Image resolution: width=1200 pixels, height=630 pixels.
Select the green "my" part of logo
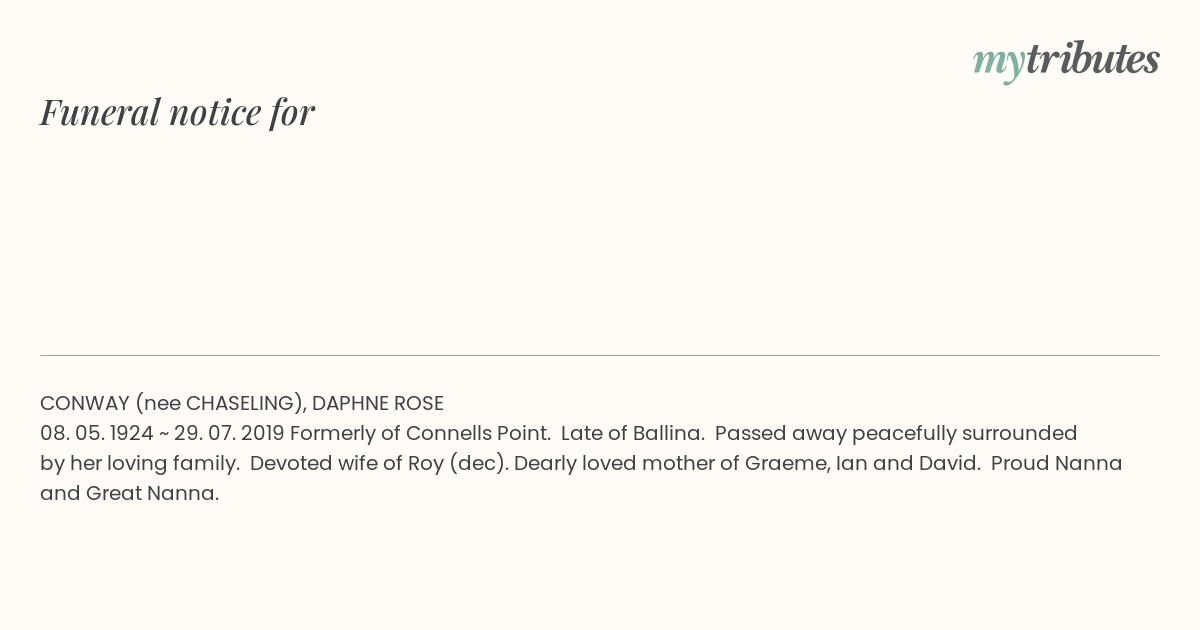click(999, 63)
